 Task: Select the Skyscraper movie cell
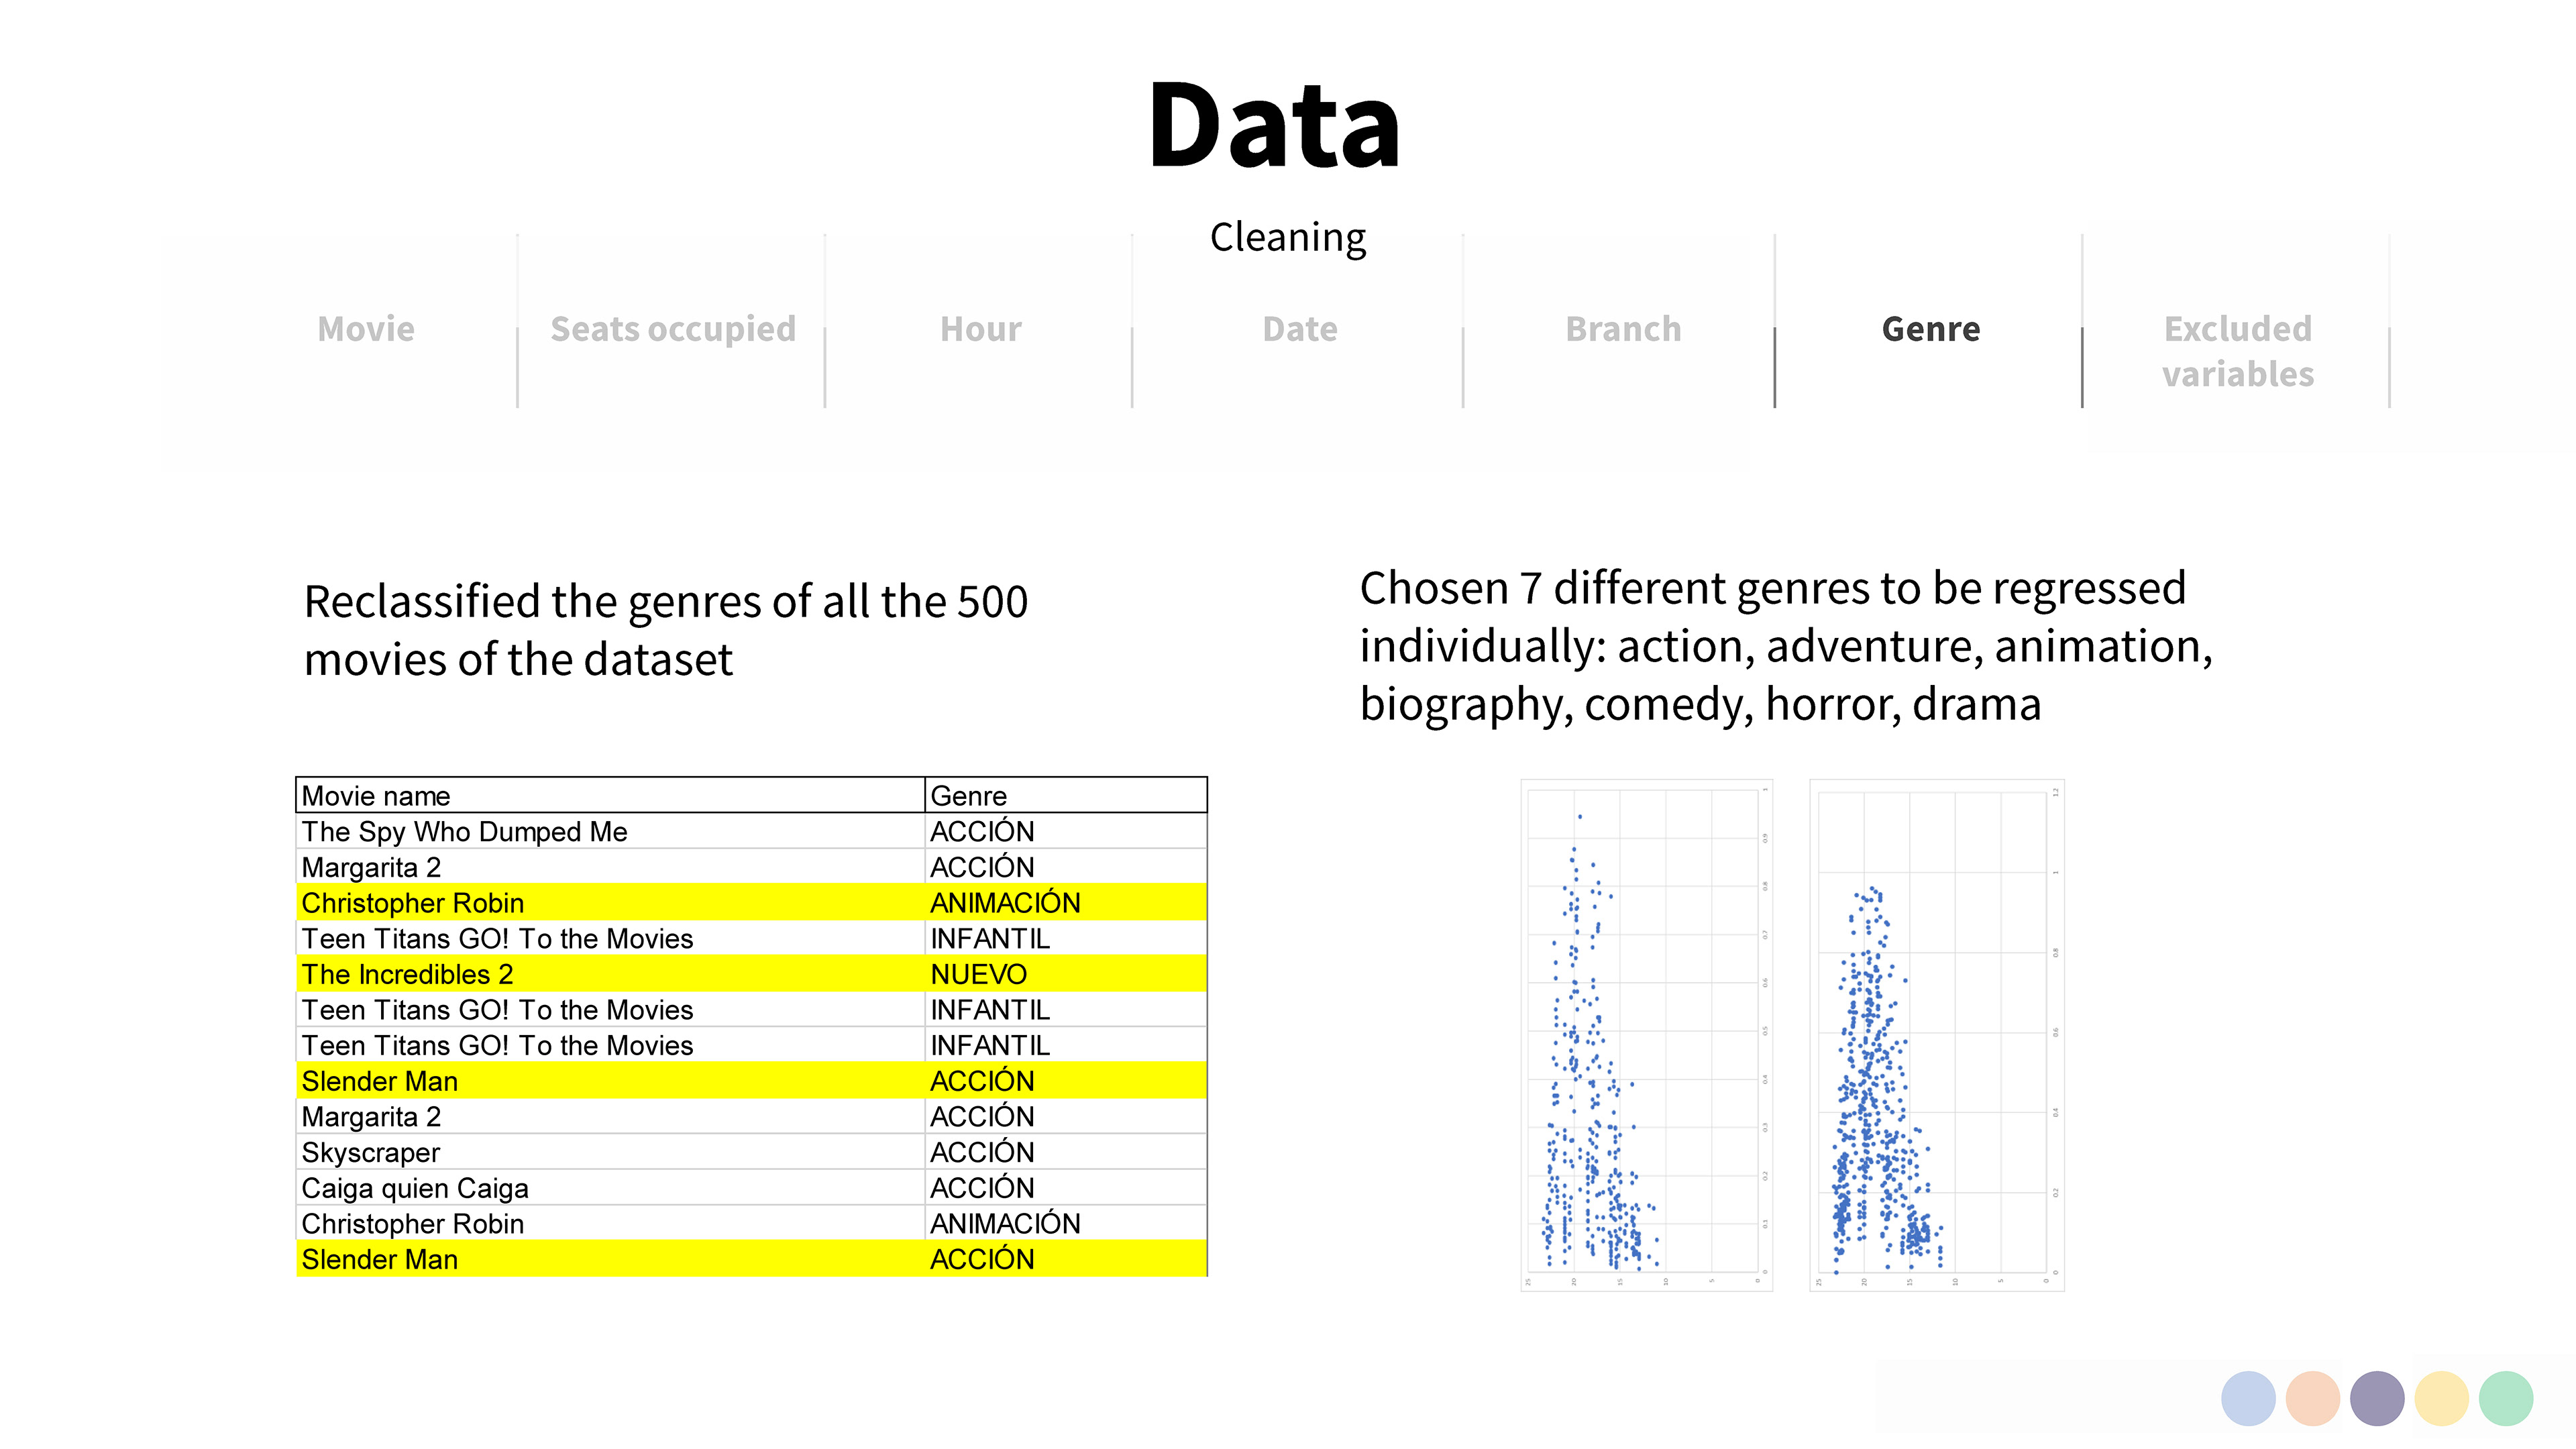click(x=610, y=1152)
